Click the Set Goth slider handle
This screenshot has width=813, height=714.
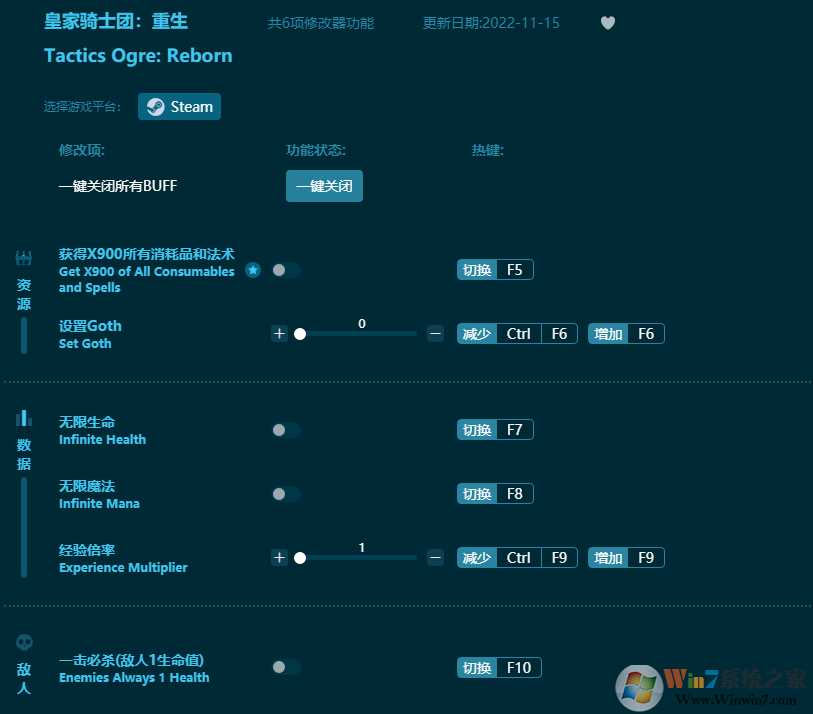pos(300,334)
